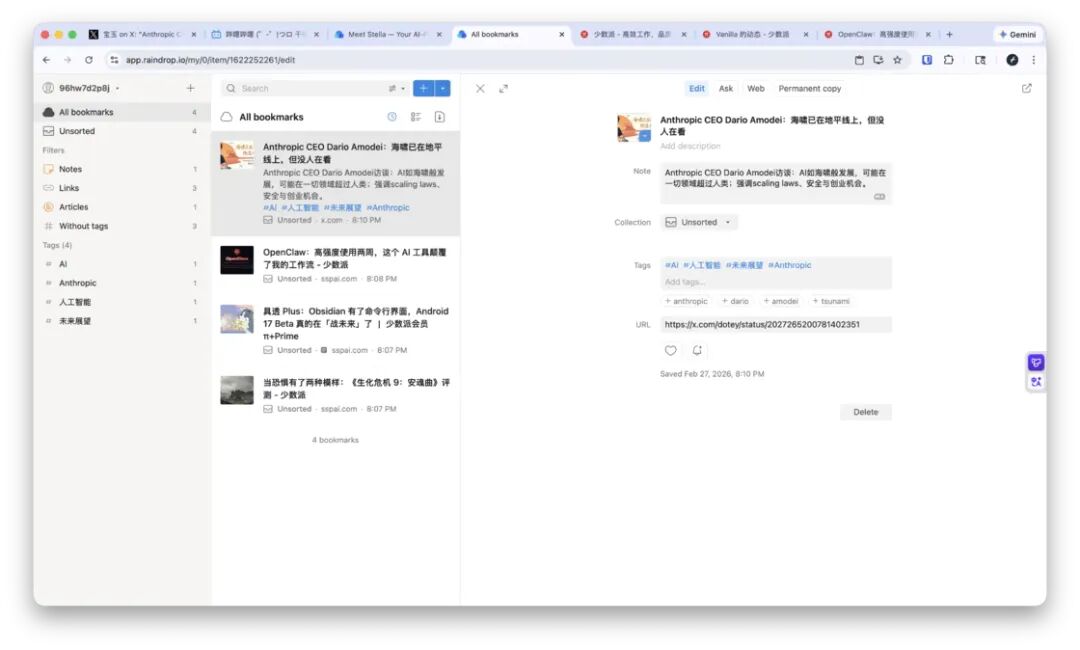The image size is (1080, 650).
Task: Open a new browser tab
Action: (x=949, y=34)
